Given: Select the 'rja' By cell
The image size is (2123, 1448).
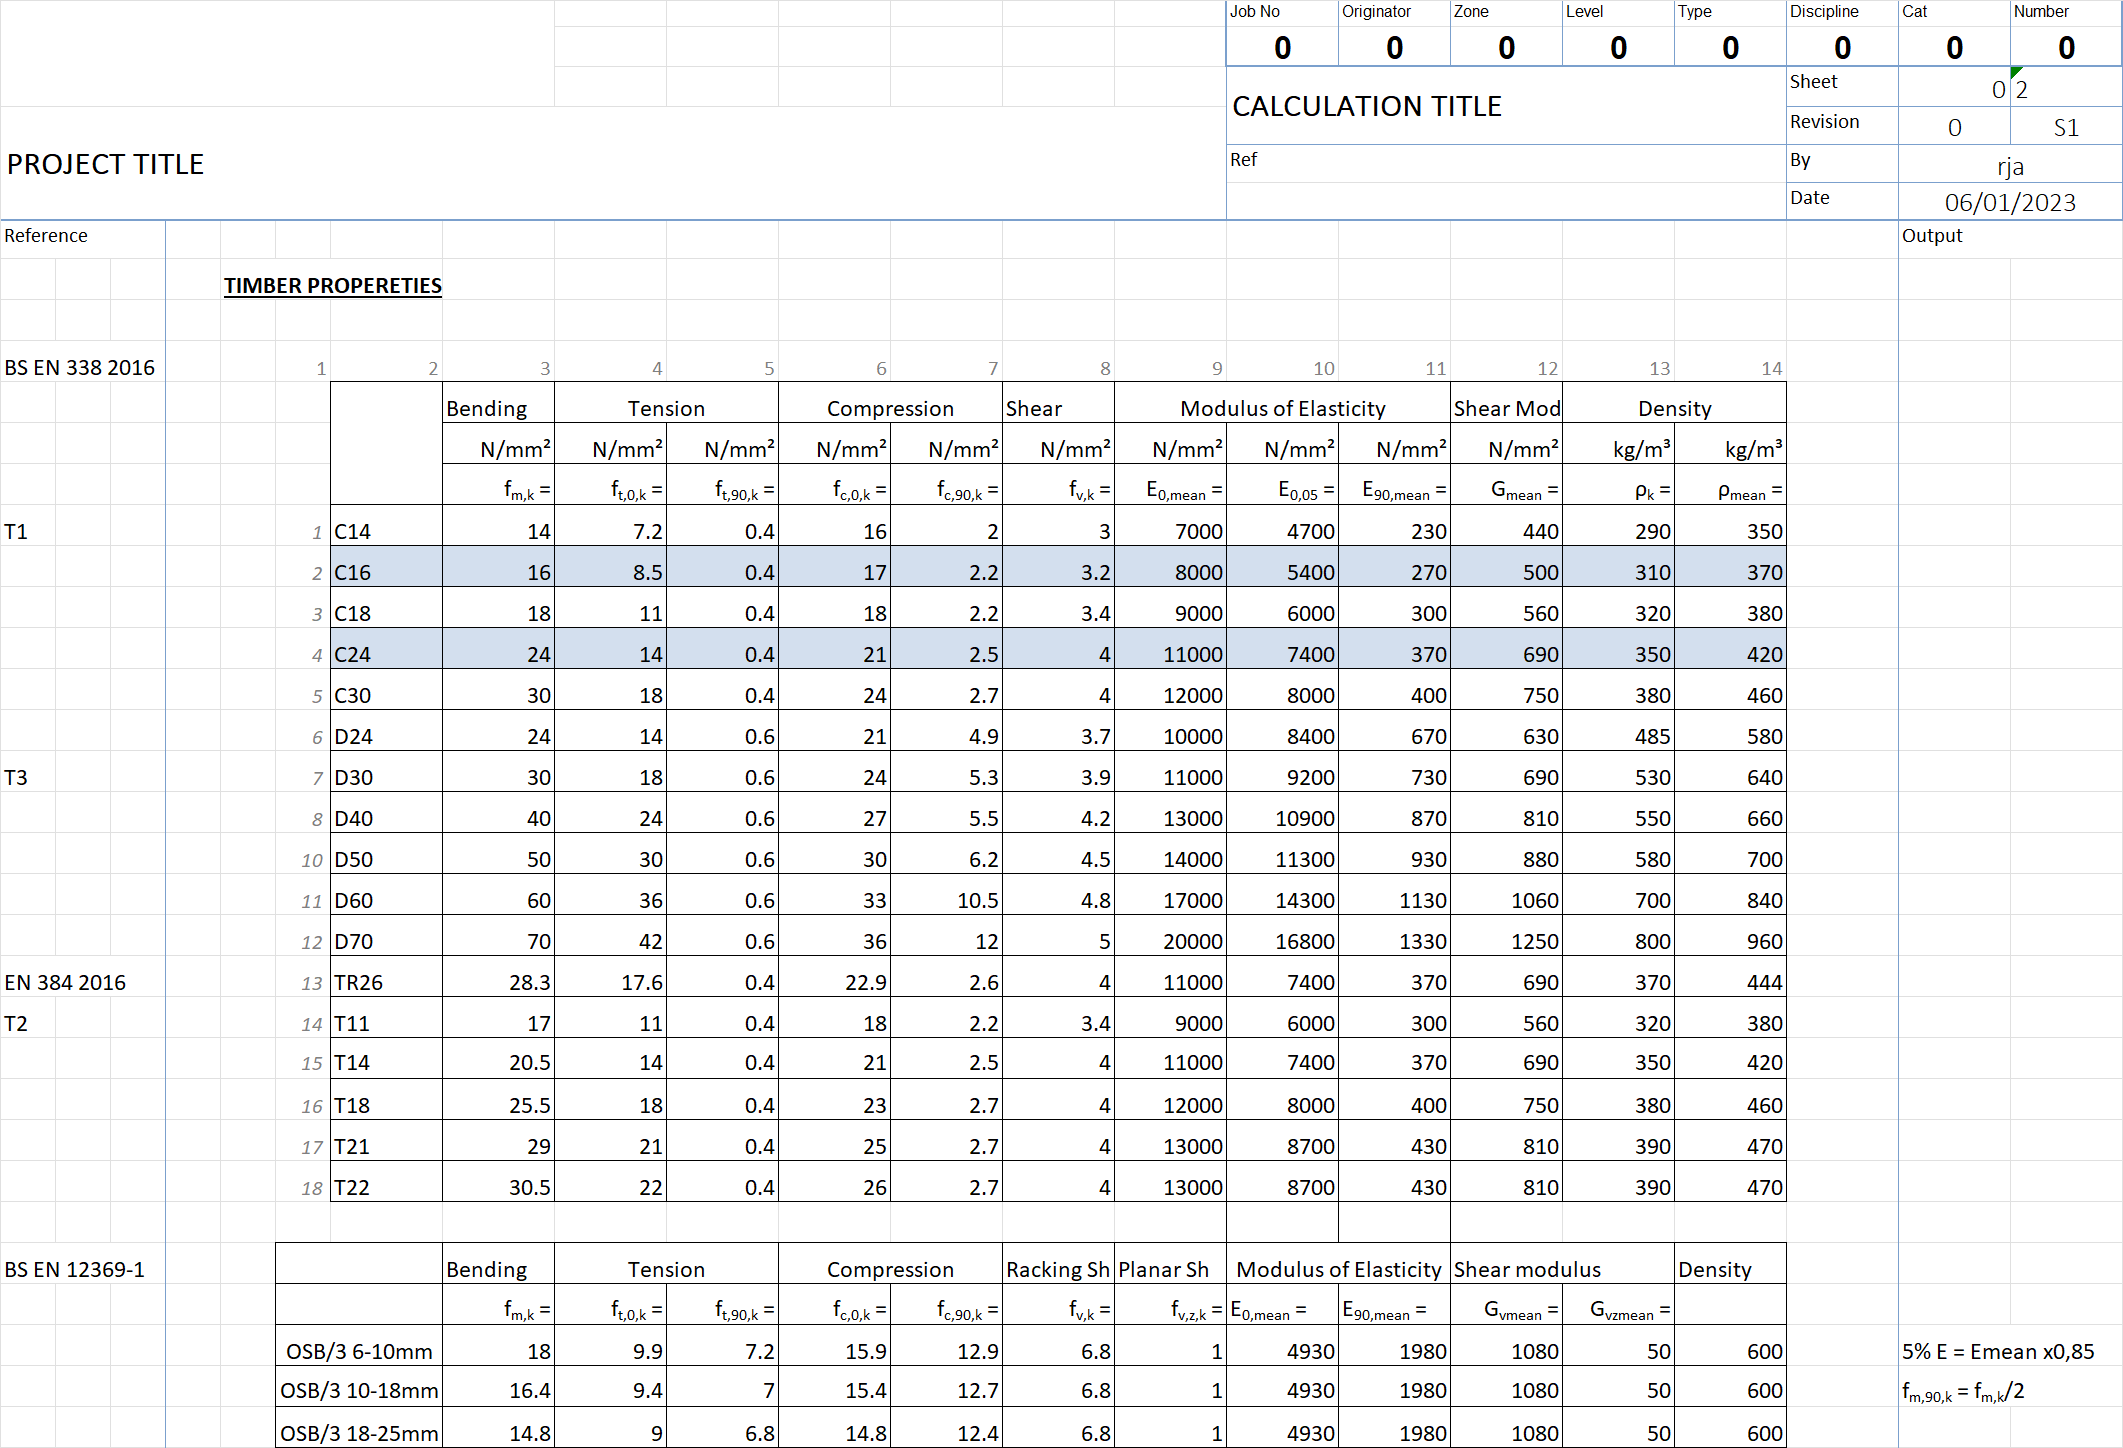Looking at the screenshot, I should coord(2010,166).
